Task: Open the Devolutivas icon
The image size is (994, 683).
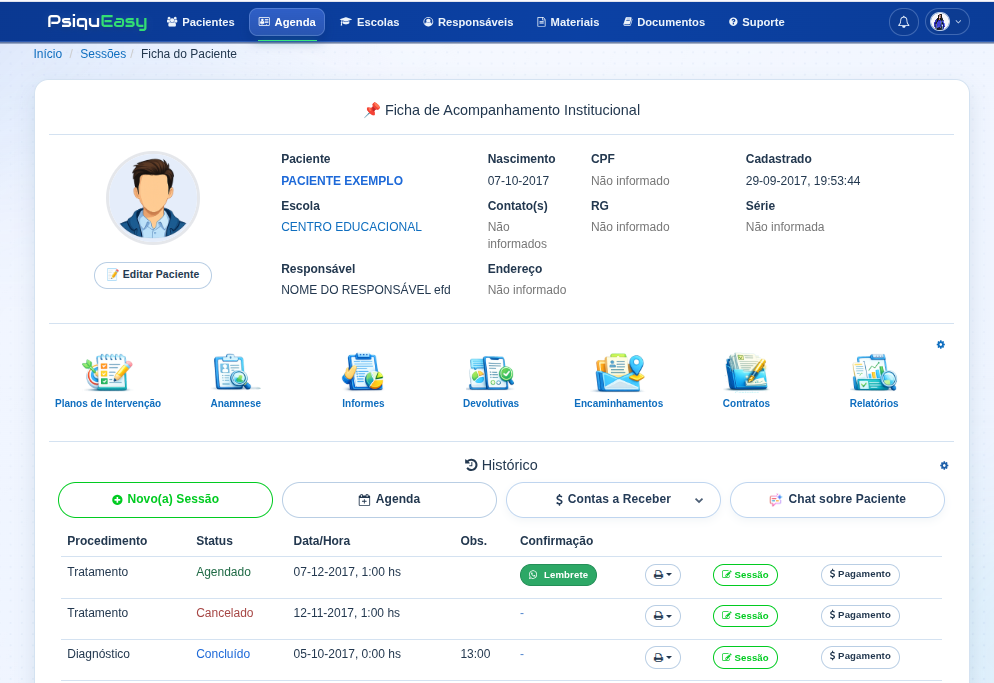Action: coord(491,372)
